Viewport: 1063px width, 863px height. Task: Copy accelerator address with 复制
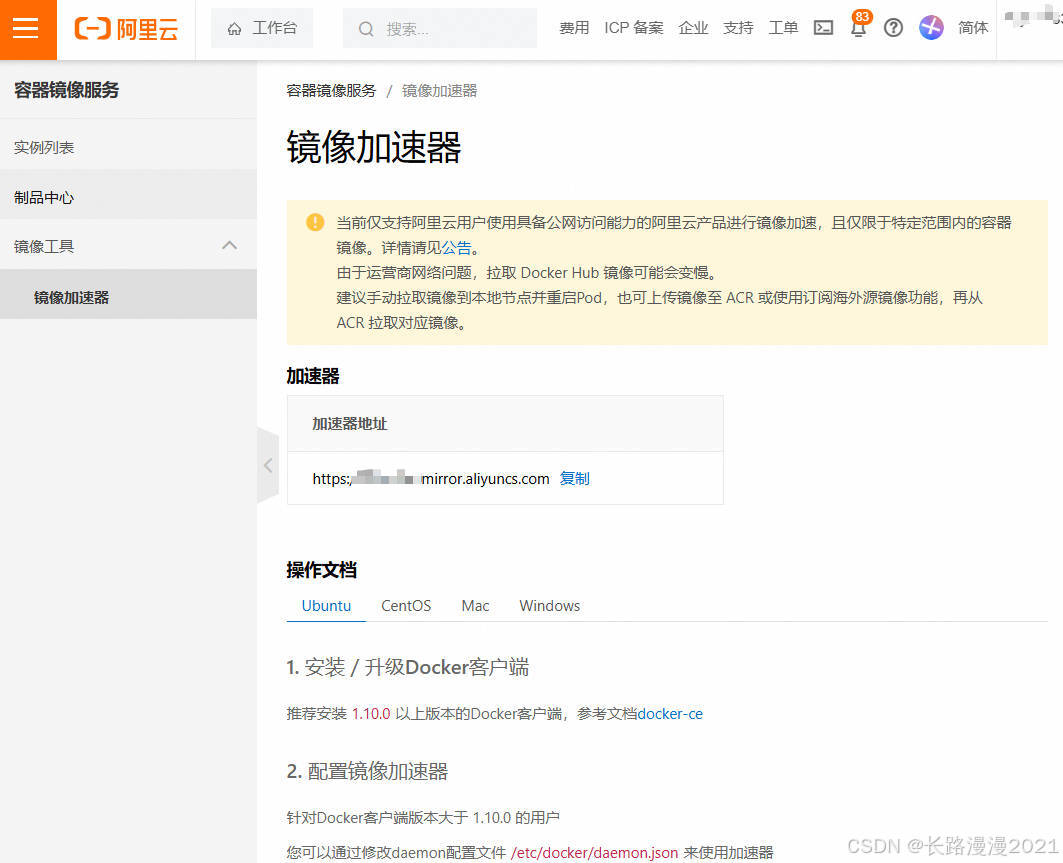(x=574, y=479)
